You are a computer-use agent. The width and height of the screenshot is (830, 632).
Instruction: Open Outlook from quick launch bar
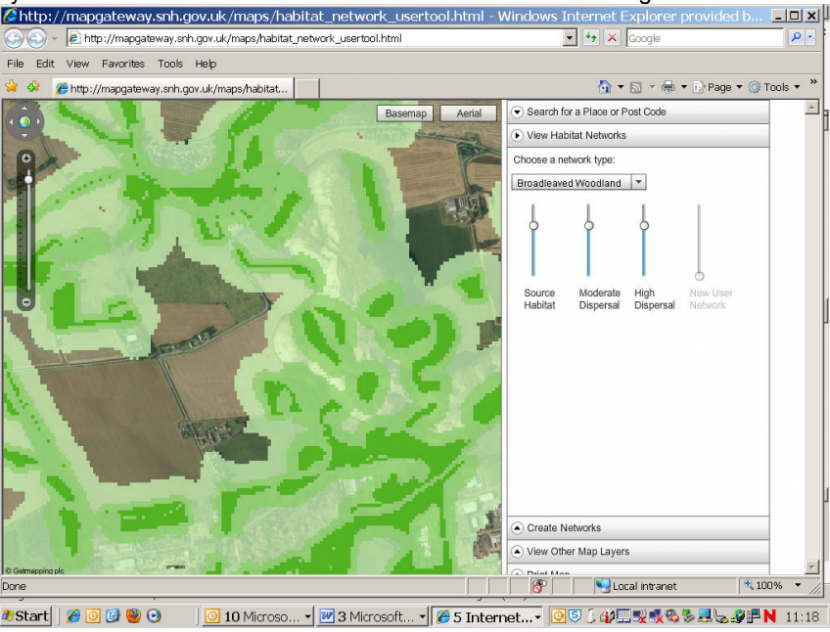93,616
